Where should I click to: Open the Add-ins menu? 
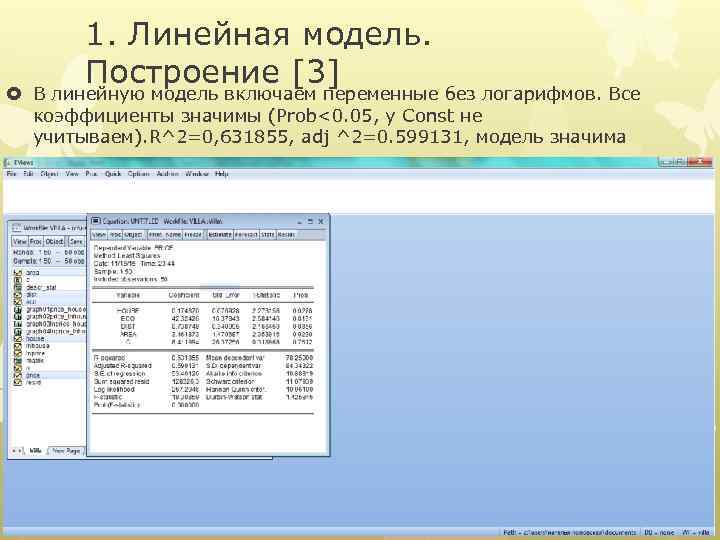pyautogui.click(x=168, y=174)
